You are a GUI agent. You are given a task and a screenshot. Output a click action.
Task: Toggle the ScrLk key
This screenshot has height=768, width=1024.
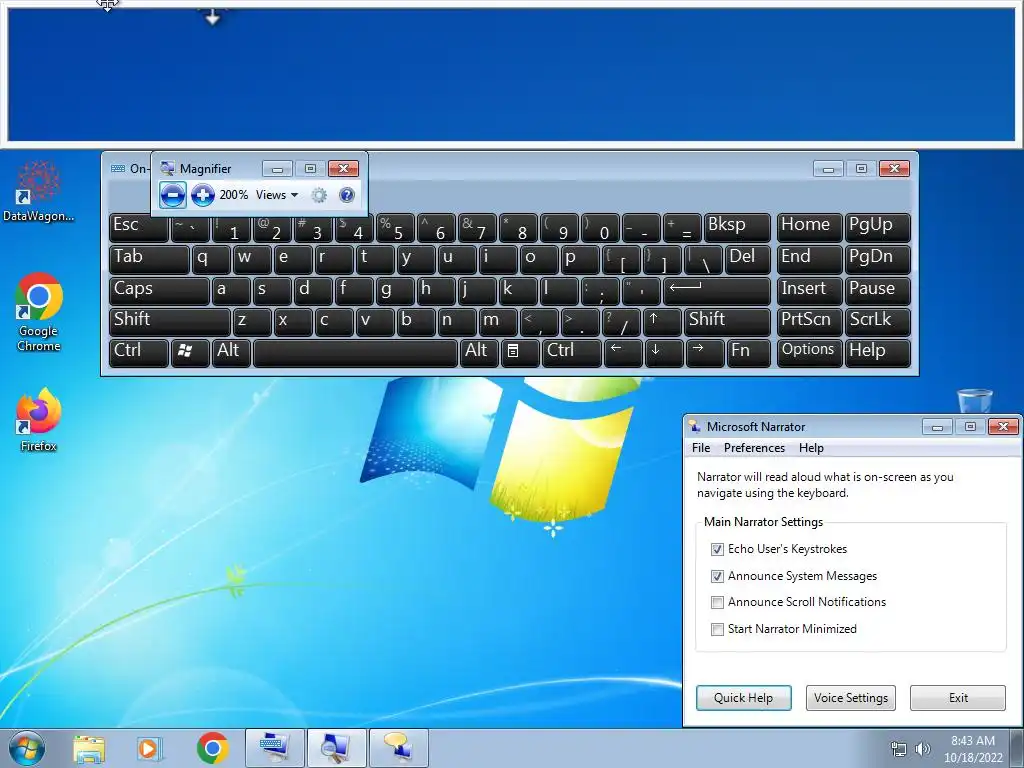point(878,322)
